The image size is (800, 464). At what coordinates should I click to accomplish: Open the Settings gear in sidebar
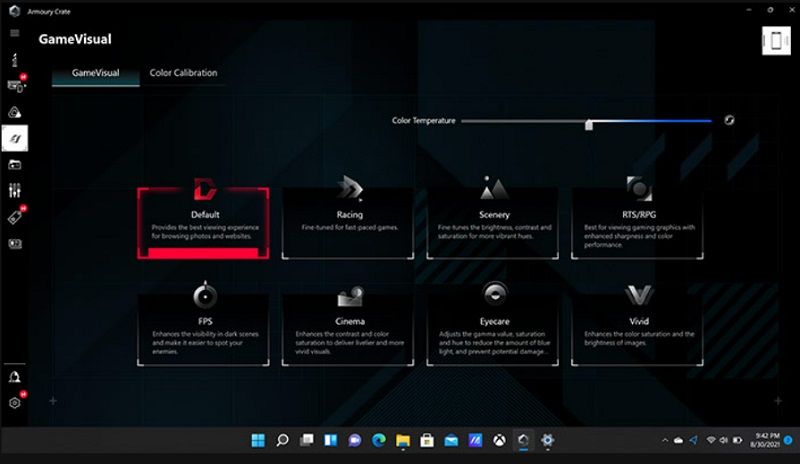[x=15, y=403]
